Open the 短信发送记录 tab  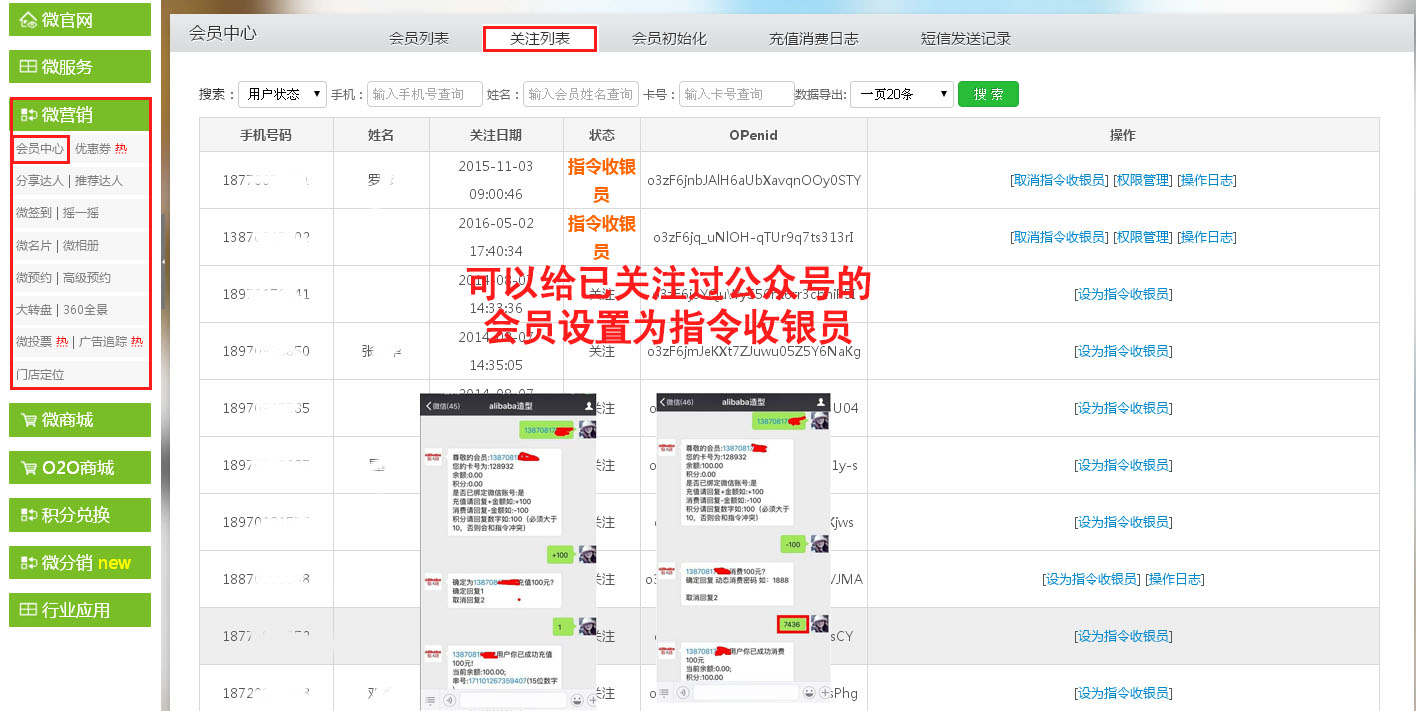[x=965, y=39]
